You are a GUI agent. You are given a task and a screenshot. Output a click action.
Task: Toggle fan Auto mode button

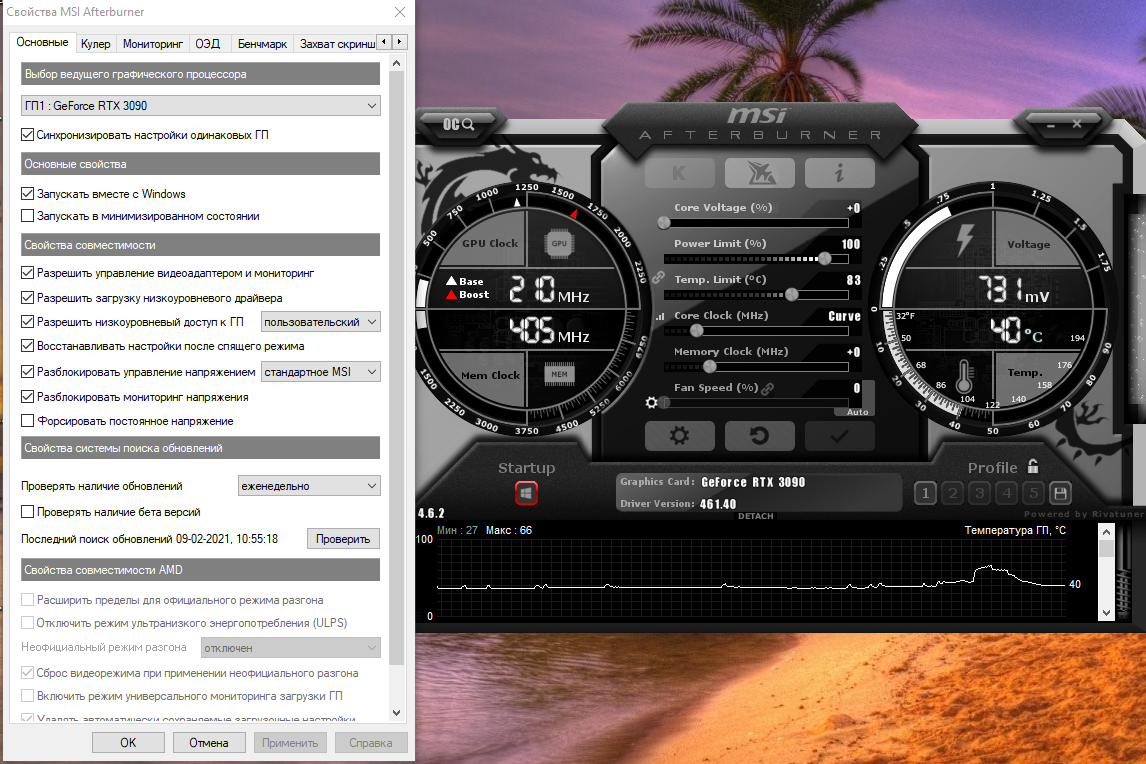[857, 412]
